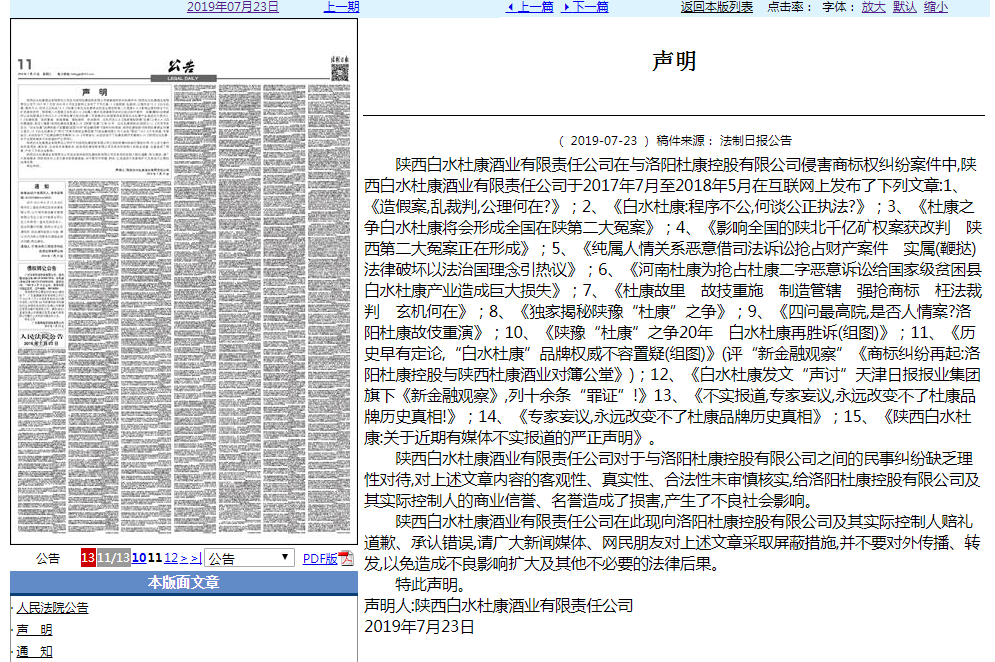Open next article 下一篇
The width and height of the screenshot is (995, 662).
[585, 7]
